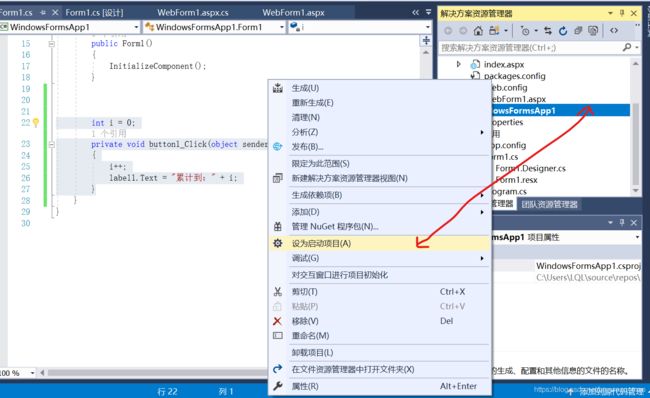650x398 pixels.
Task: Refresh the Solution Explorer tree
Action: [x=563, y=31]
